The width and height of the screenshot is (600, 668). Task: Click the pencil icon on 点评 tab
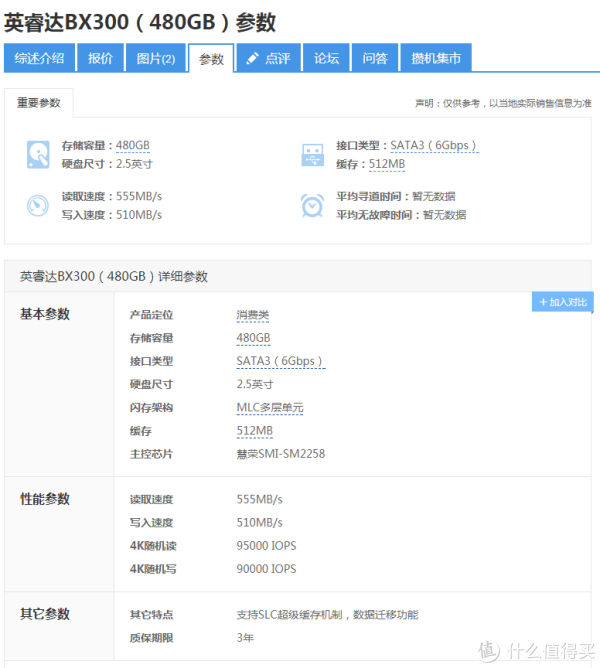[252, 58]
